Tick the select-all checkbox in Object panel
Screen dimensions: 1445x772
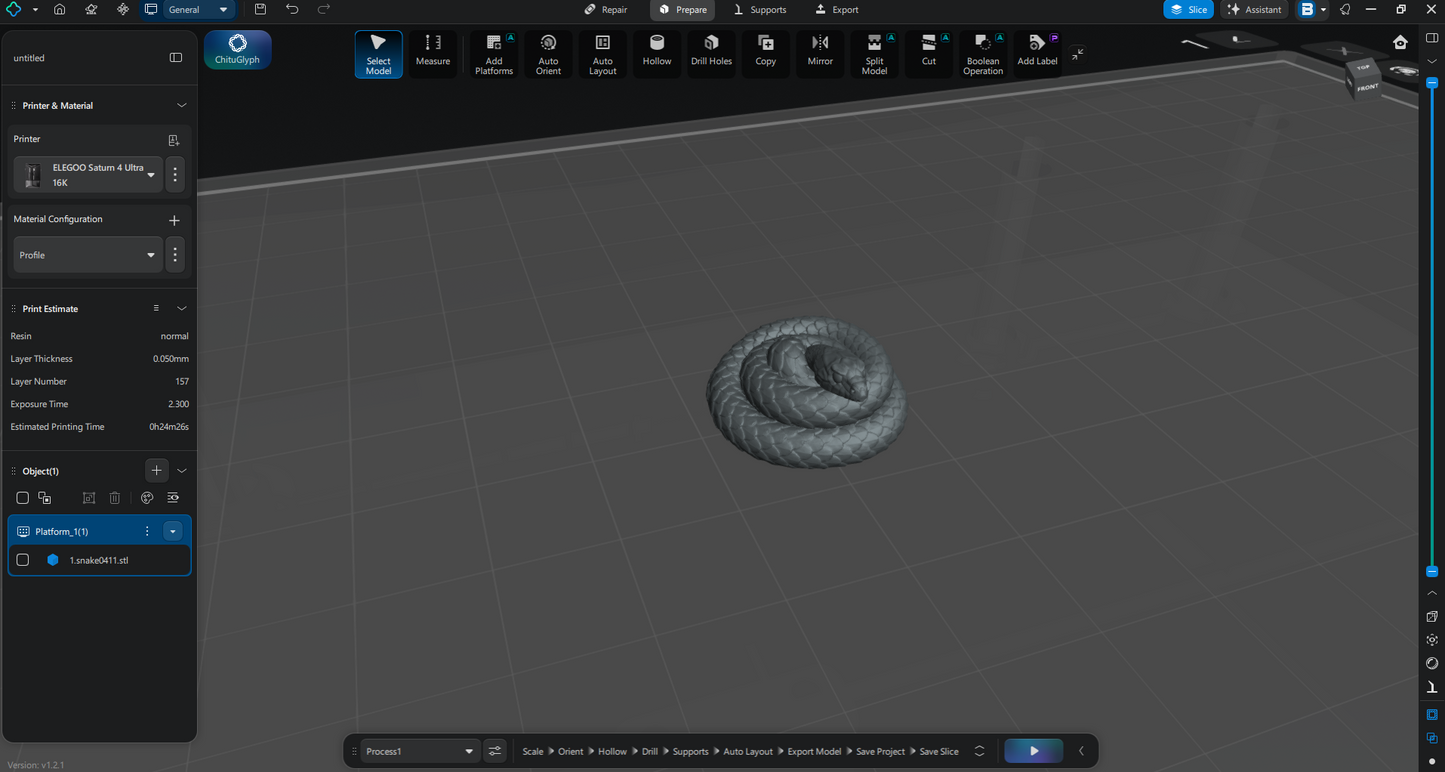point(23,498)
